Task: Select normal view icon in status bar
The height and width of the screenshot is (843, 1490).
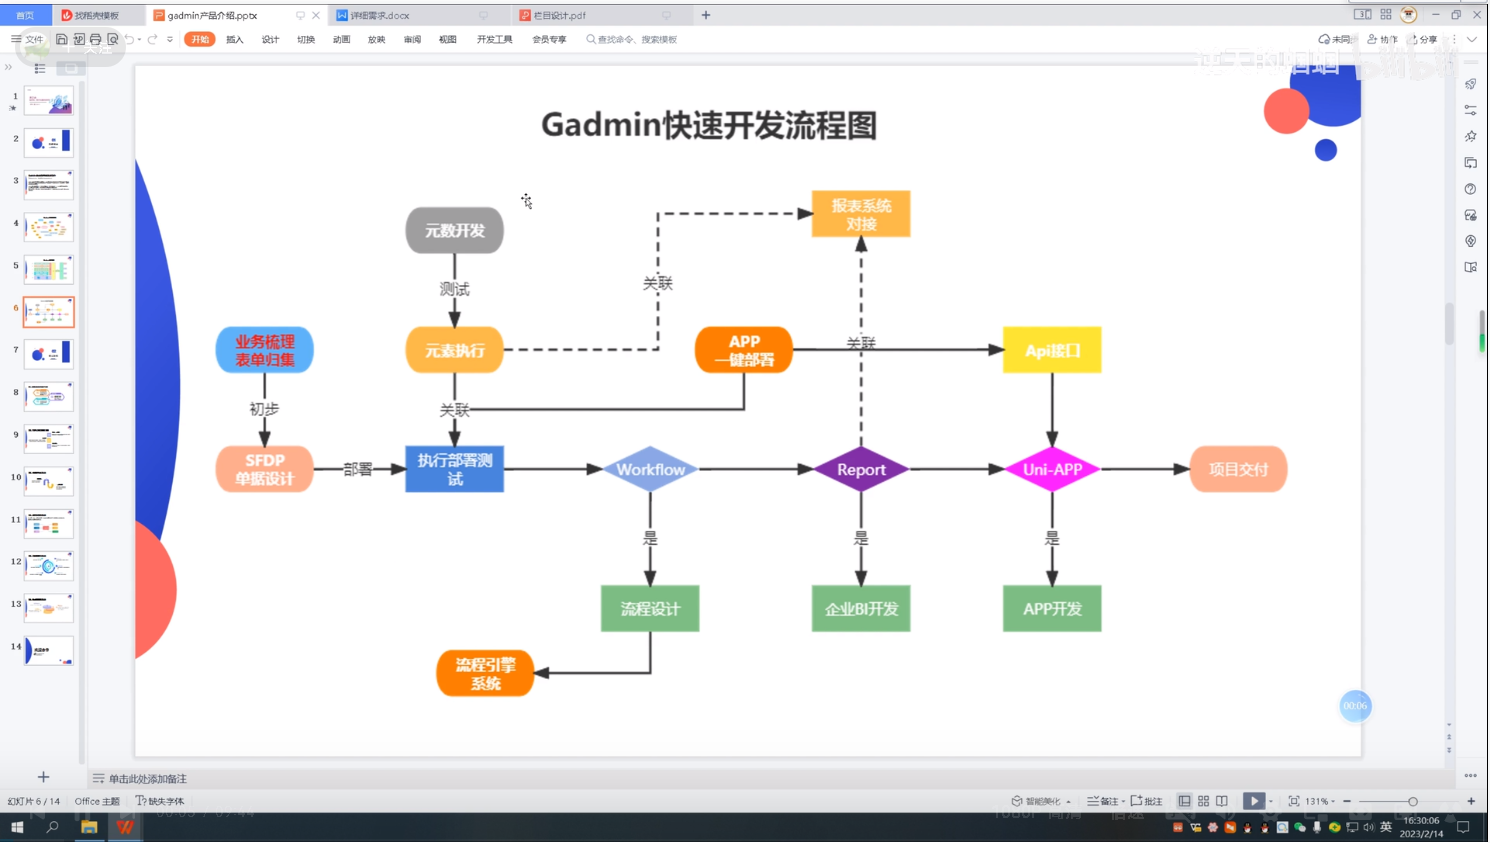Action: (x=1184, y=801)
